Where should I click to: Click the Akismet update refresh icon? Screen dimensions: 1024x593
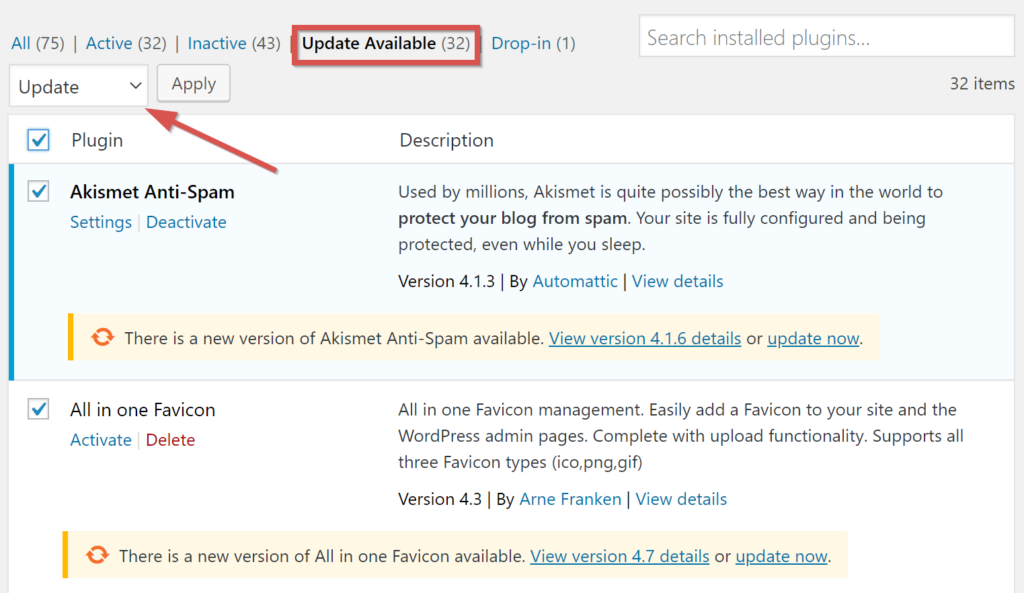click(x=103, y=338)
